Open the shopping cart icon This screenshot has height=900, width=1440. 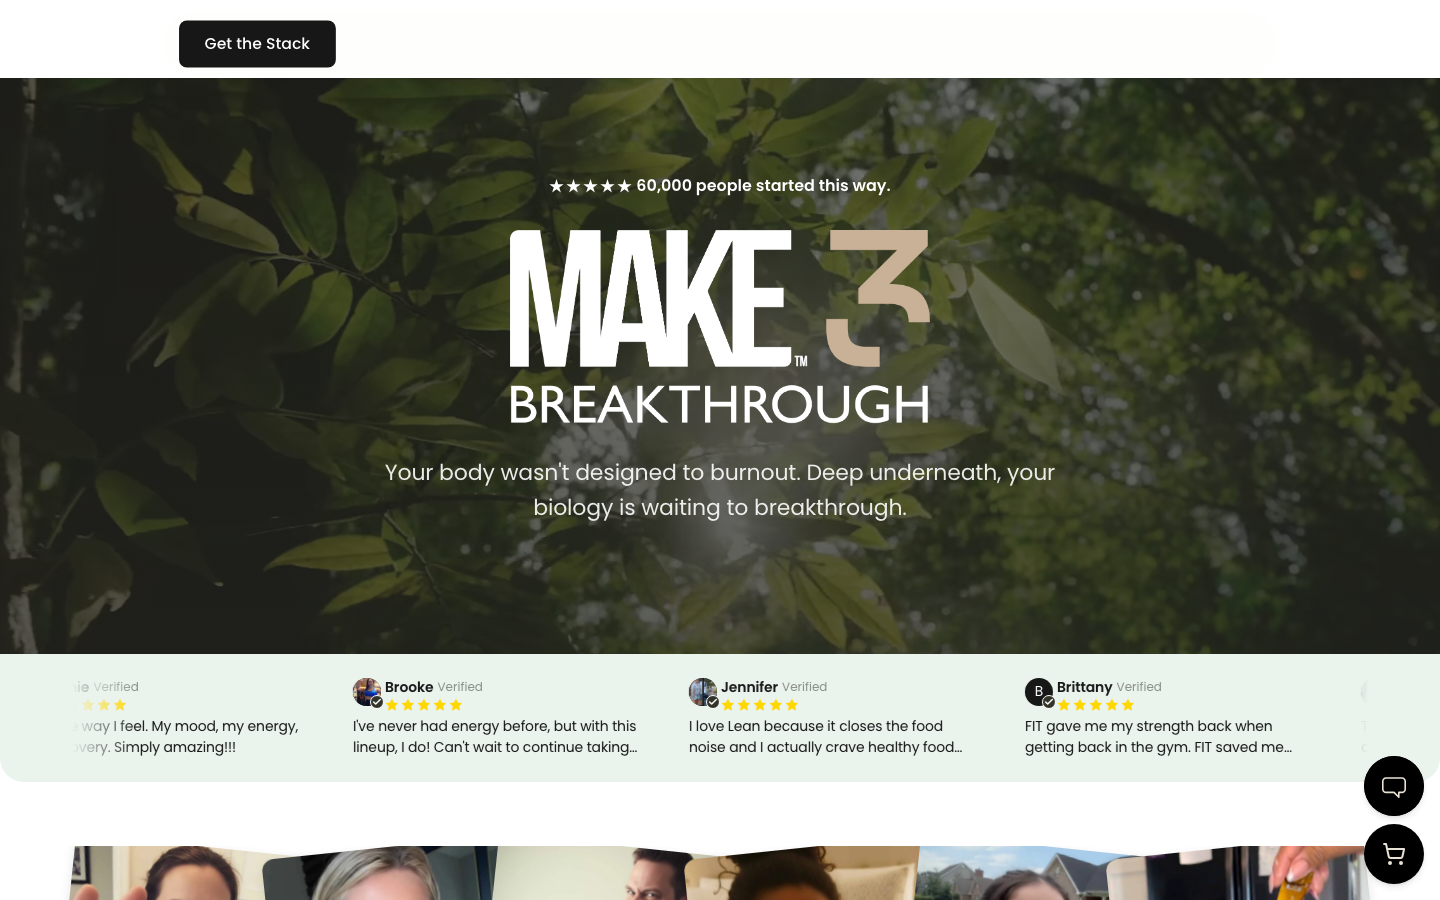point(1393,854)
